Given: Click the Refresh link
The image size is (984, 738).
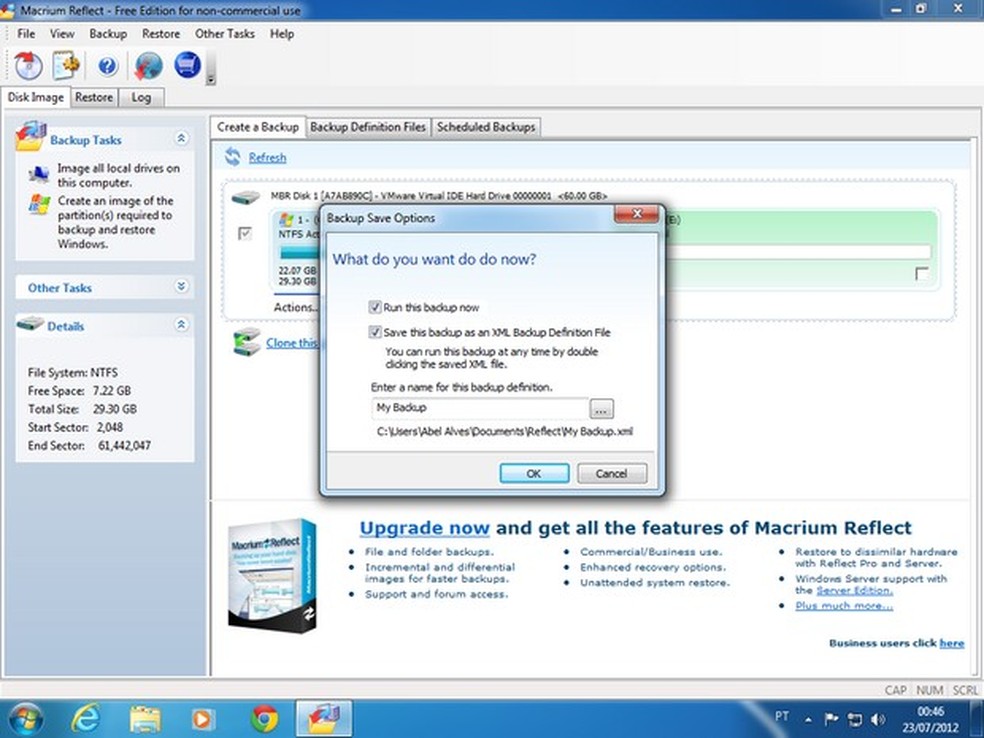Looking at the screenshot, I should 267,158.
